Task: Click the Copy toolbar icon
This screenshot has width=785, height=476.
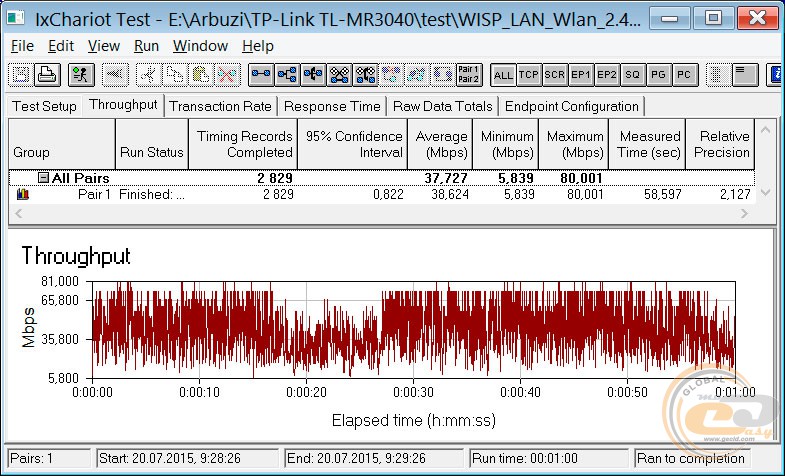Action: (174, 75)
